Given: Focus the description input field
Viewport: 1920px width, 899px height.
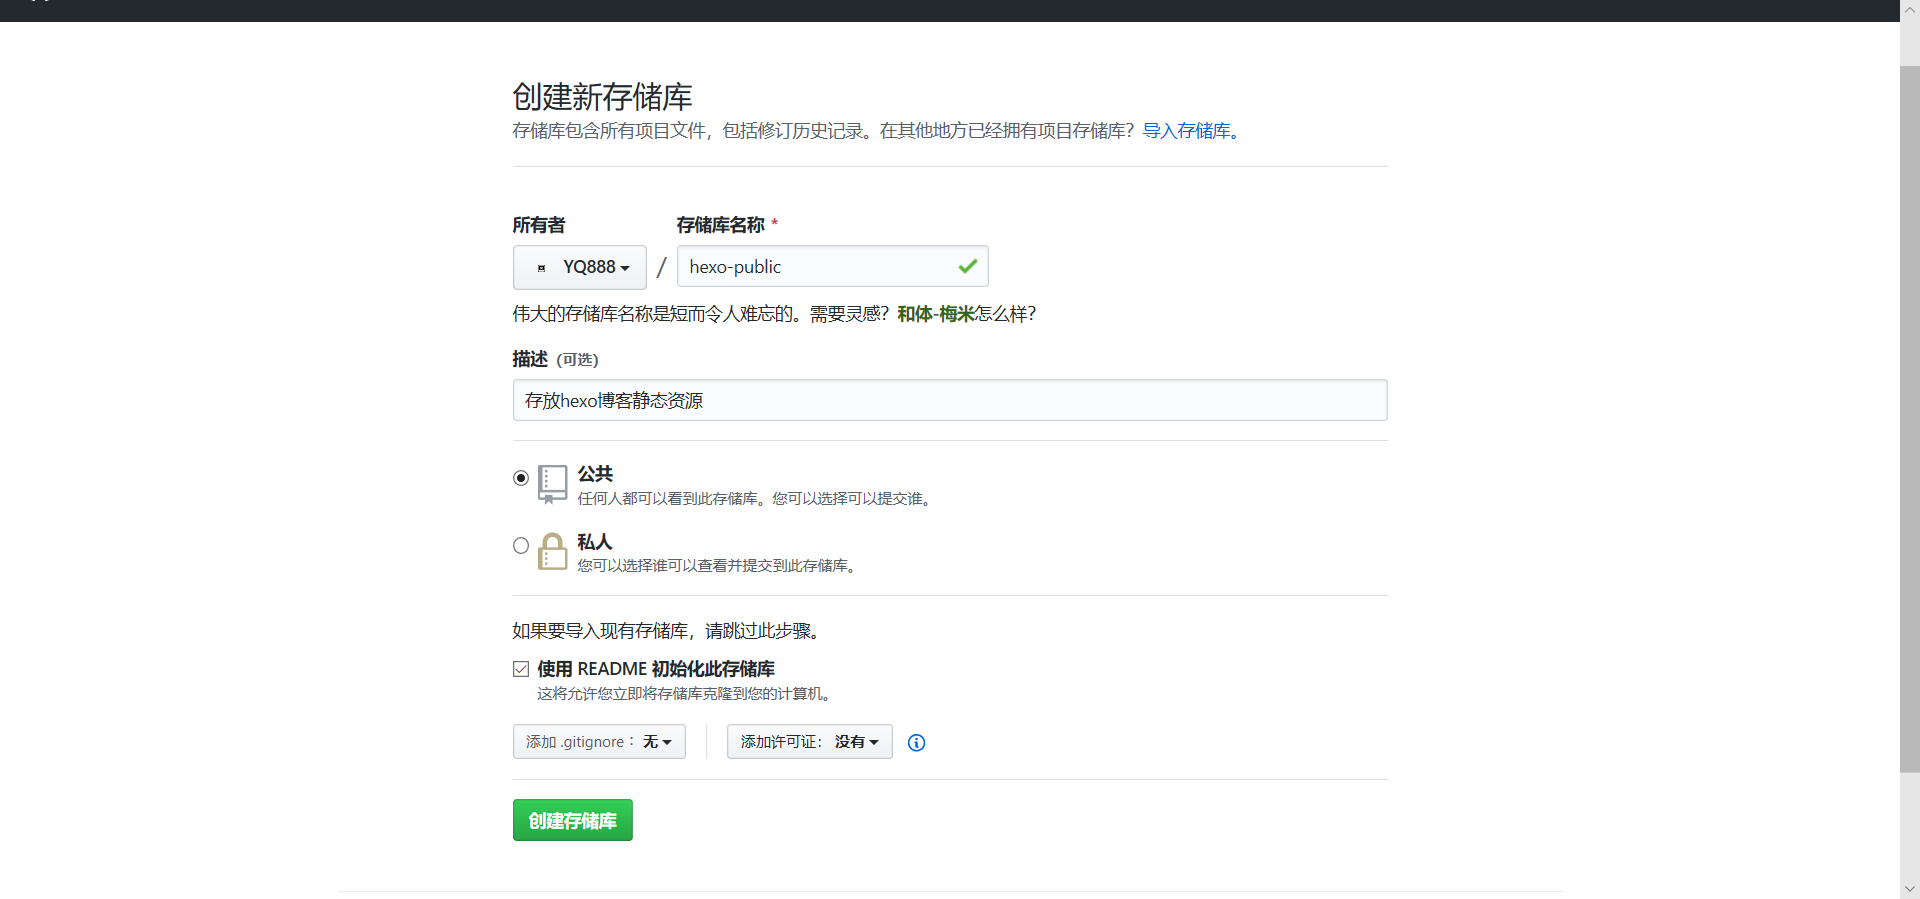Looking at the screenshot, I should point(950,400).
